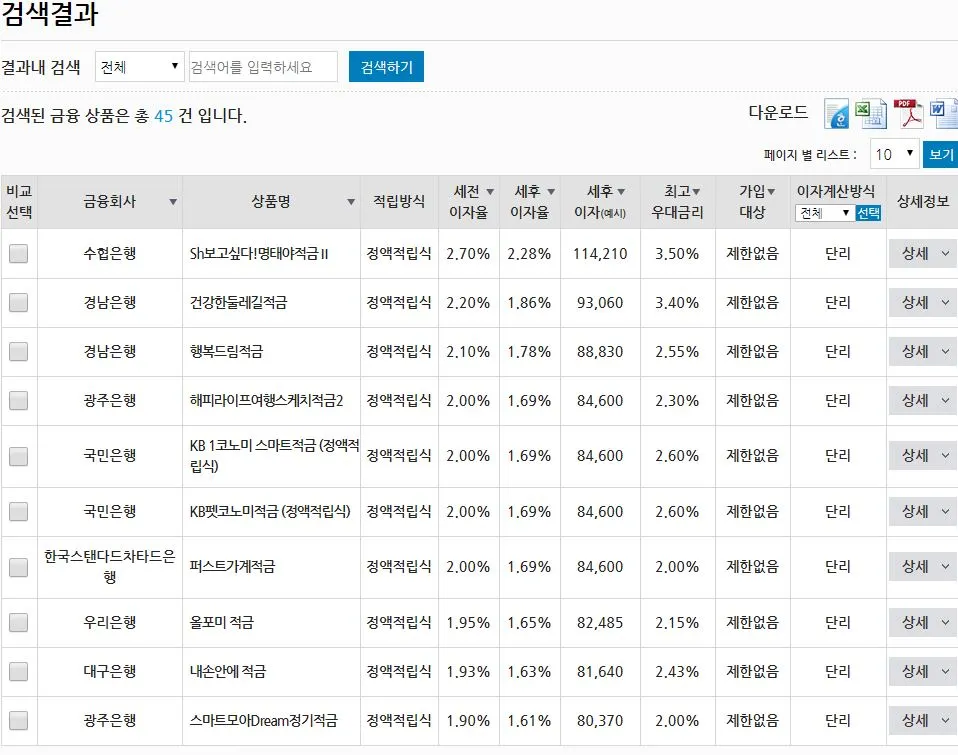
Task: Sort by 세후 이자 arrow
Action: [621, 192]
